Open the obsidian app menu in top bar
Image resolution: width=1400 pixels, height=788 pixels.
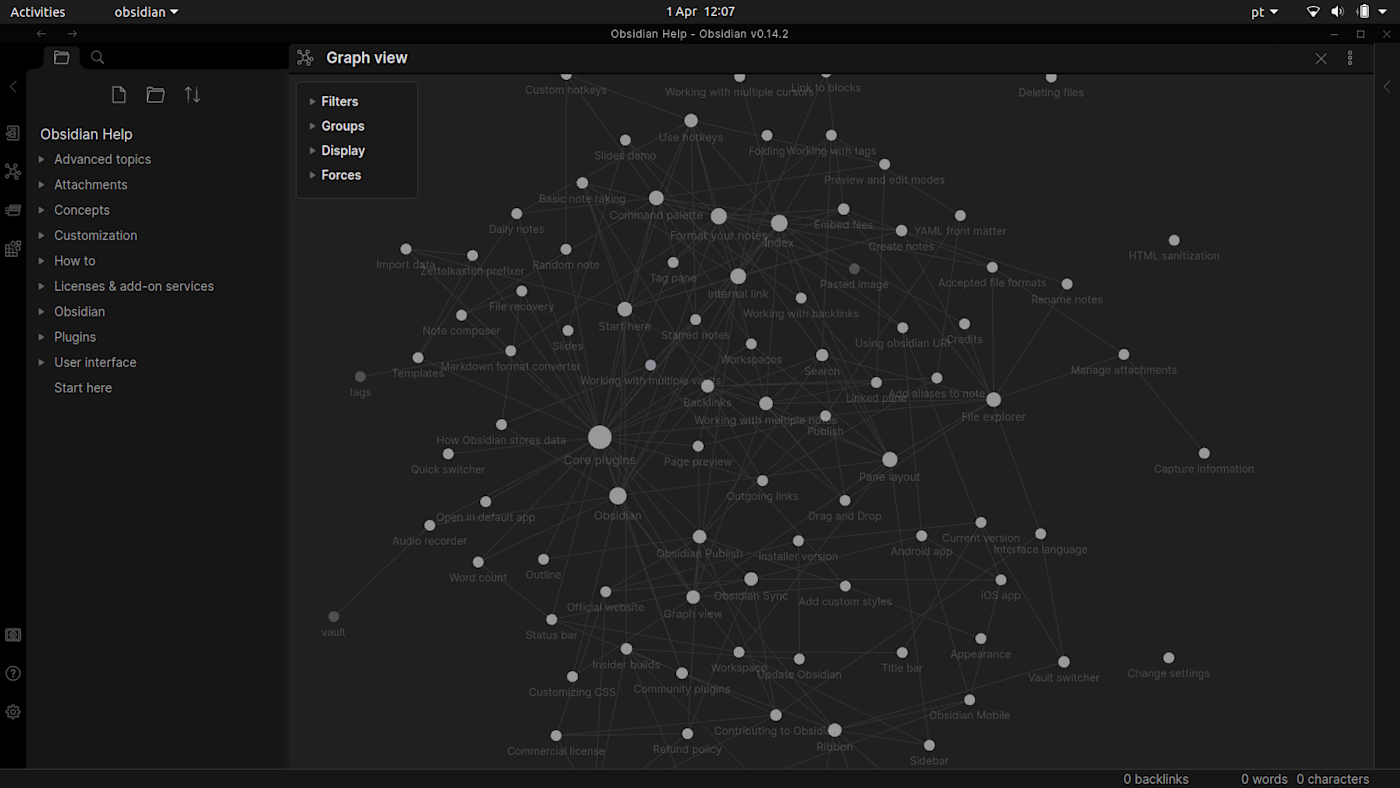tap(146, 12)
